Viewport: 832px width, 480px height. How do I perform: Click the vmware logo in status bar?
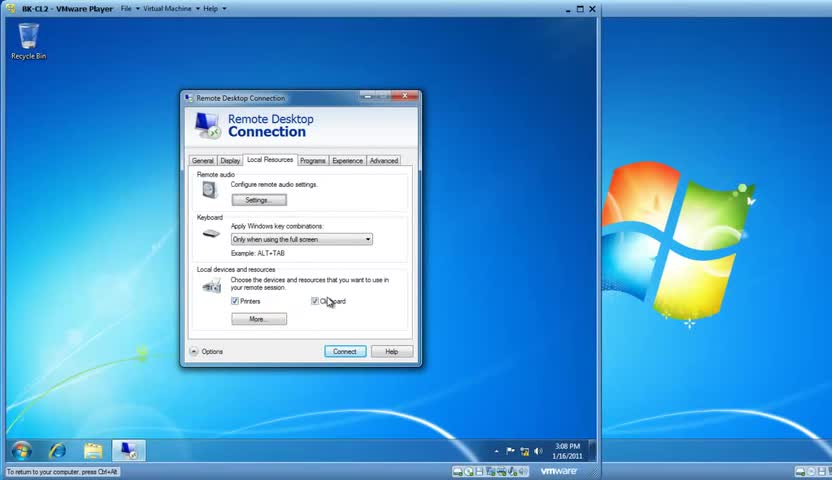[559, 471]
